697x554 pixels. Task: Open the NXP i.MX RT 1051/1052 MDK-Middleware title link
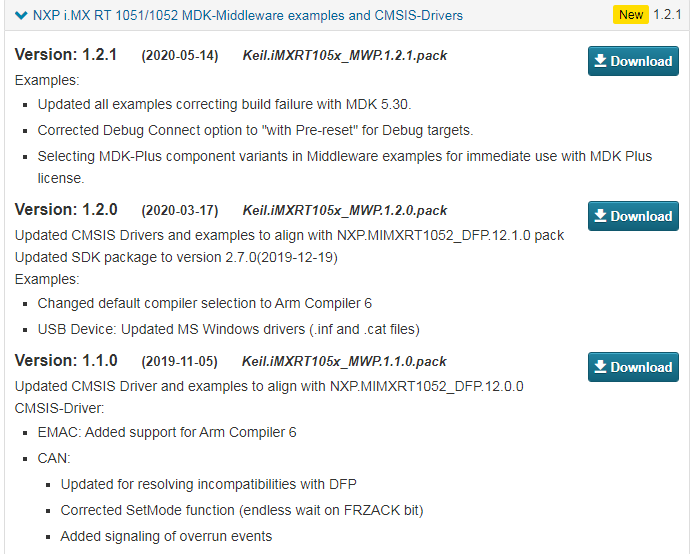click(248, 16)
